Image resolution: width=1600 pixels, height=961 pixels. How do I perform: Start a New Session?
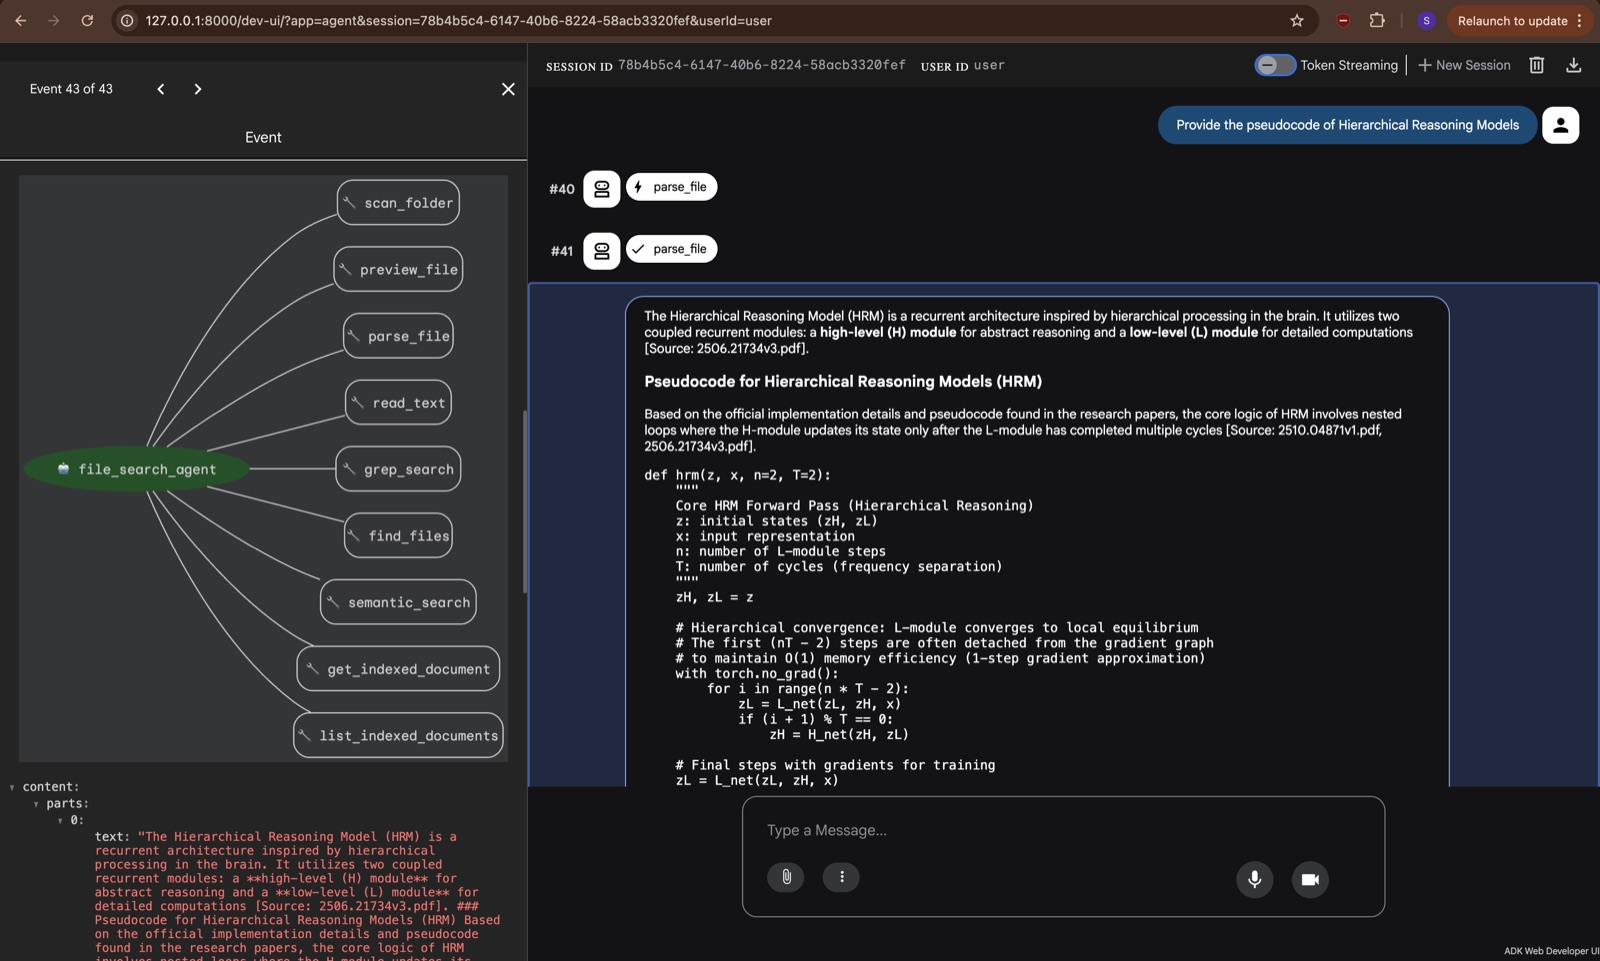coord(1464,65)
